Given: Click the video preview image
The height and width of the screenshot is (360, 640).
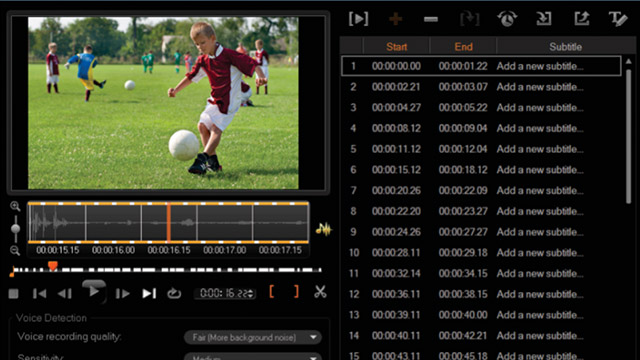Looking at the screenshot, I should pyautogui.click(x=163, y=103).
